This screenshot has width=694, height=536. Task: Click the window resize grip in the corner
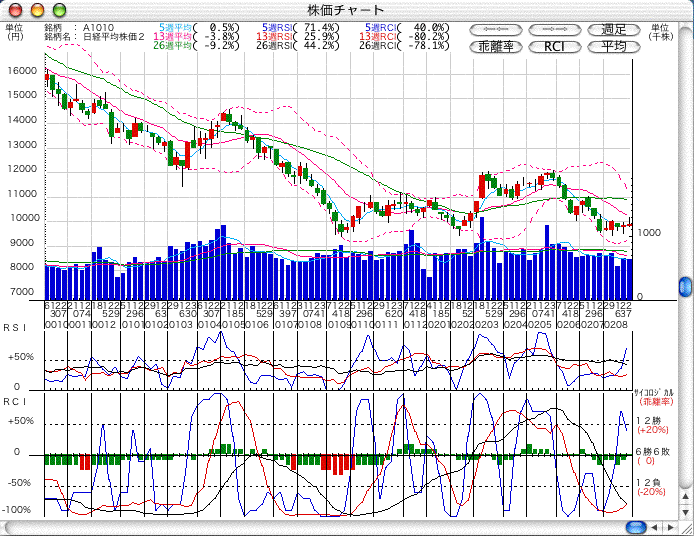point(686,528)
